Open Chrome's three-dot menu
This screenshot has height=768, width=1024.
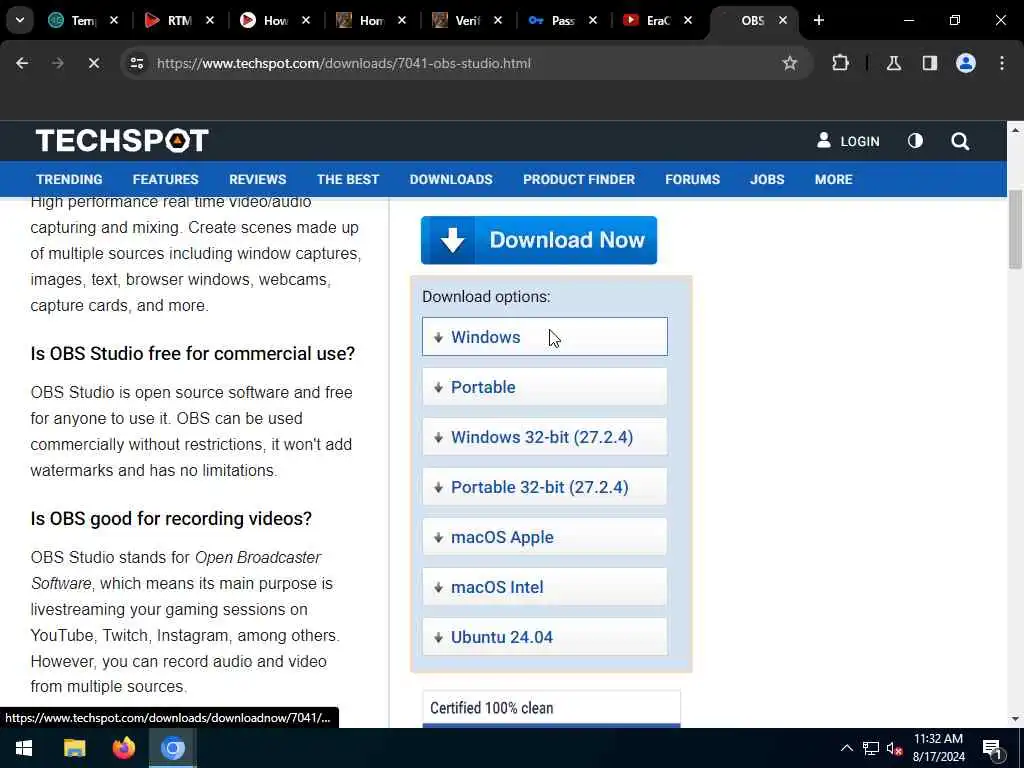point(1002,63)
